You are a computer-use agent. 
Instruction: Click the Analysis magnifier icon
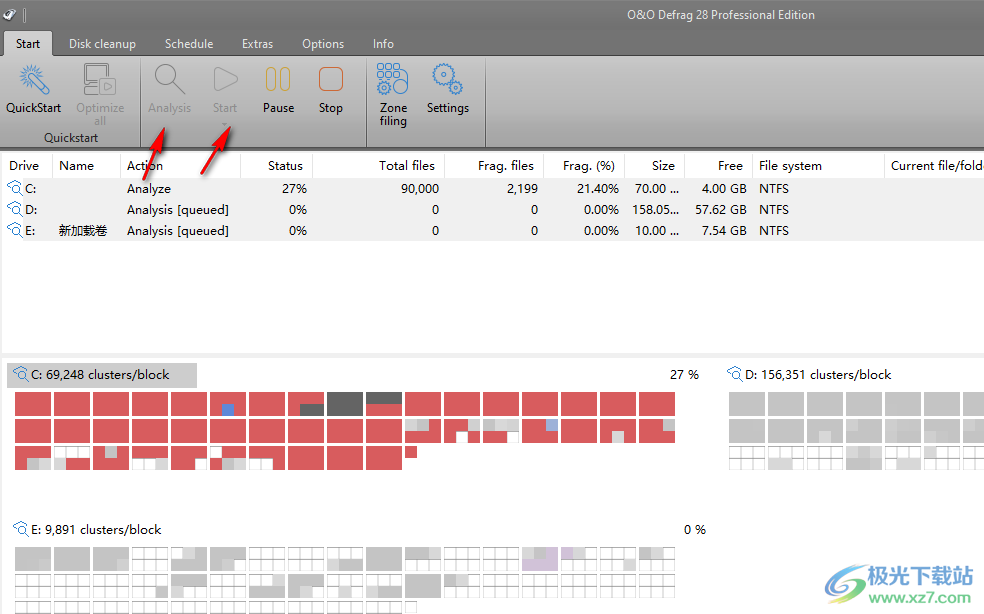pyautogui.click(x=169, y=80)
